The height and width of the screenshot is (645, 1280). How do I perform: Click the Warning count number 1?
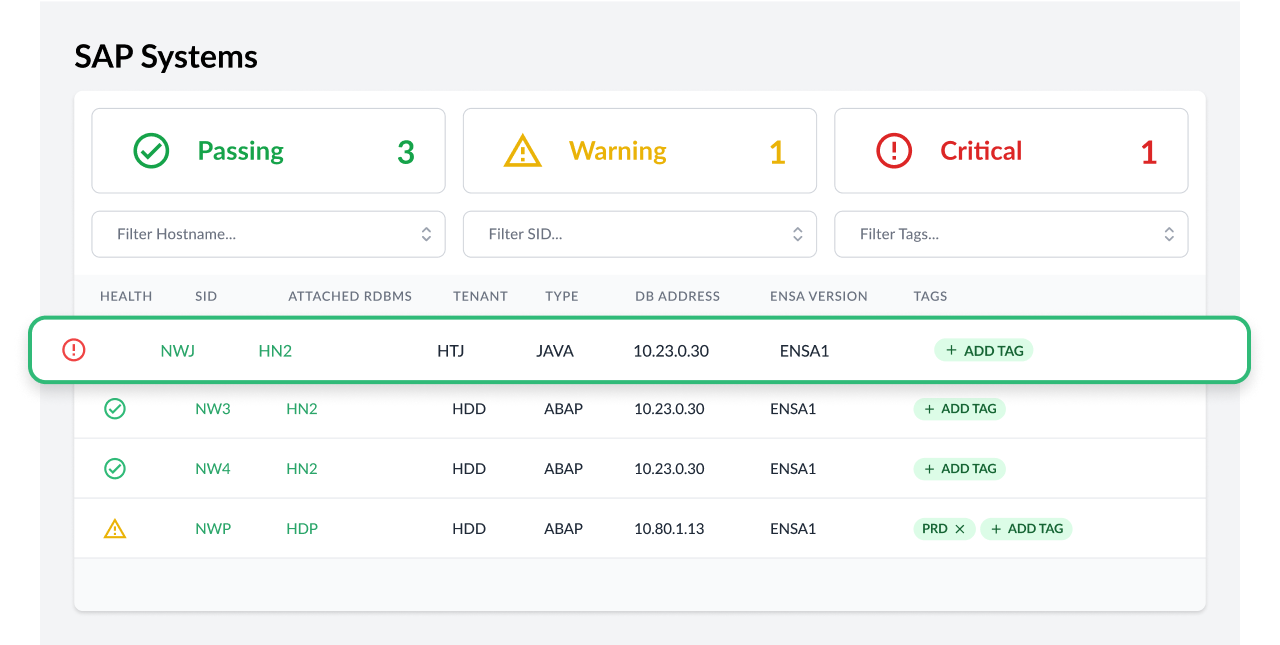click(777, 152)
